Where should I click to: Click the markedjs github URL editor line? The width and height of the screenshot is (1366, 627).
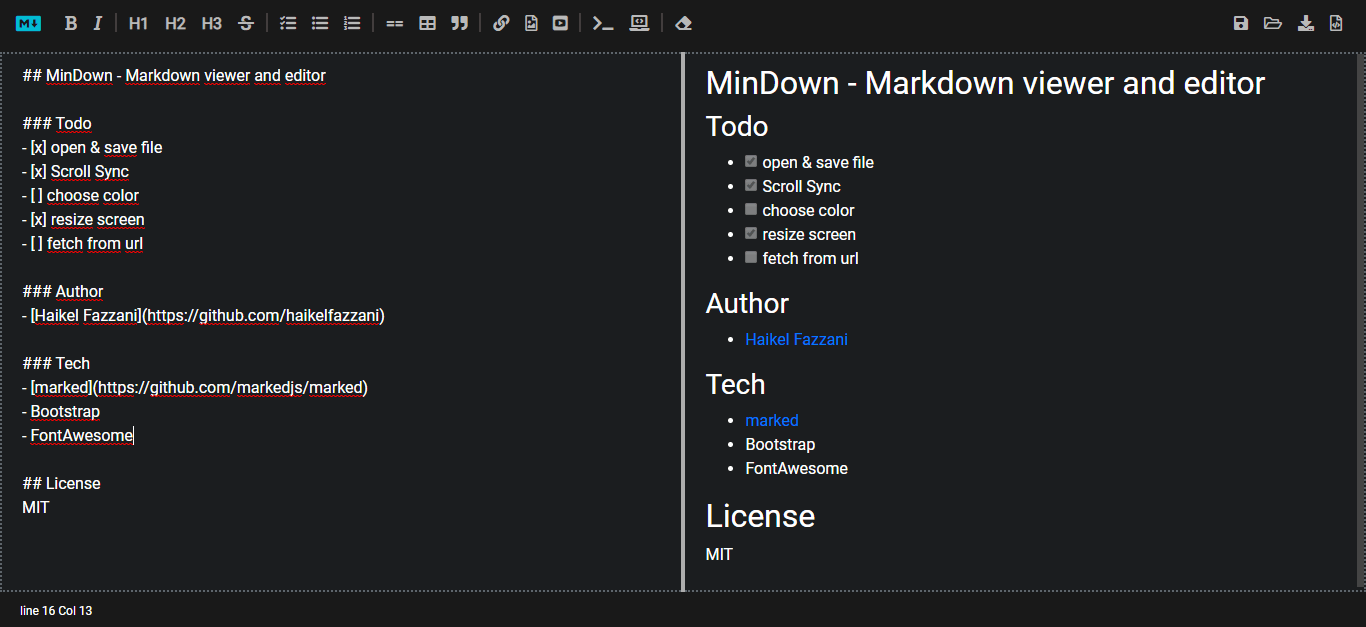point(195,387)
